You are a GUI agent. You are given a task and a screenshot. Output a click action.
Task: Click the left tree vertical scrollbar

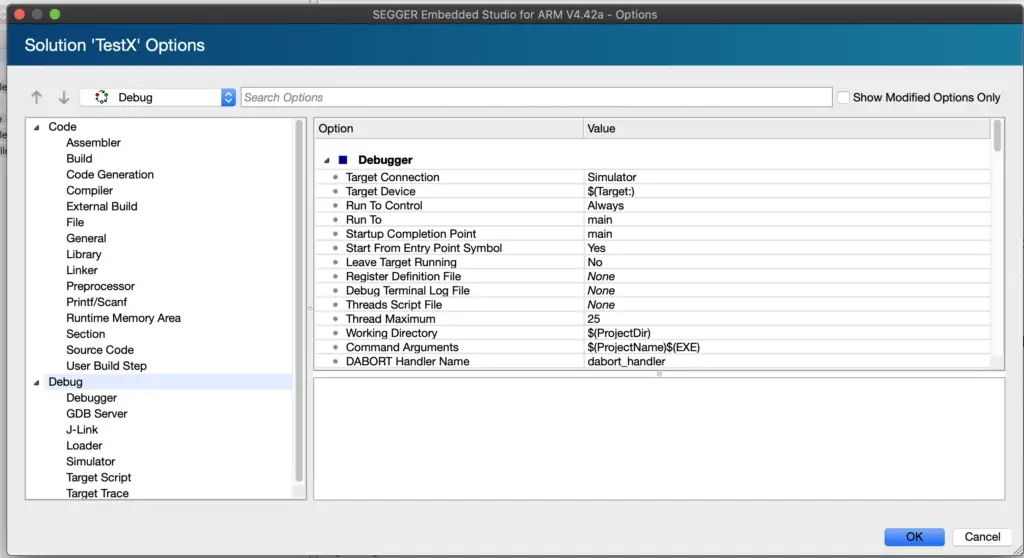pyautogui.click(x=300, y=301)
